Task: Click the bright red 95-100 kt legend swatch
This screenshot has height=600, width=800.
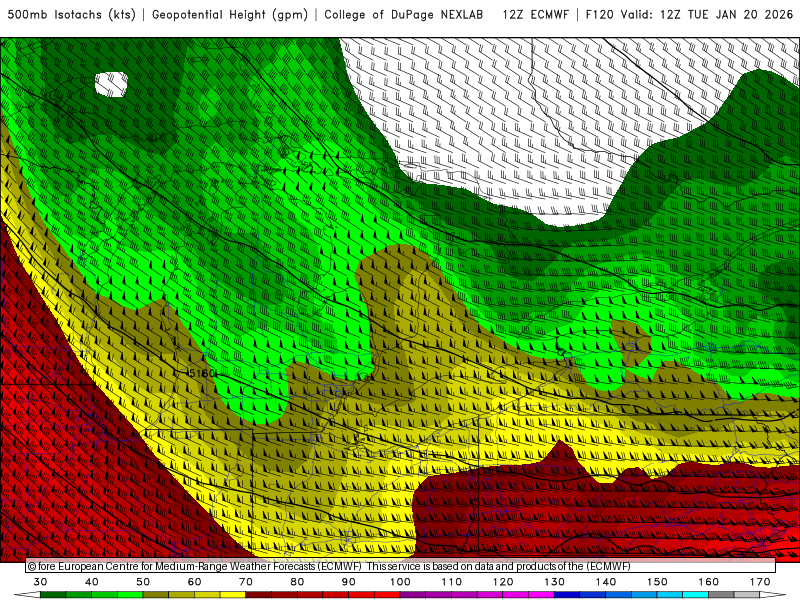Action: tap(387, 595)
